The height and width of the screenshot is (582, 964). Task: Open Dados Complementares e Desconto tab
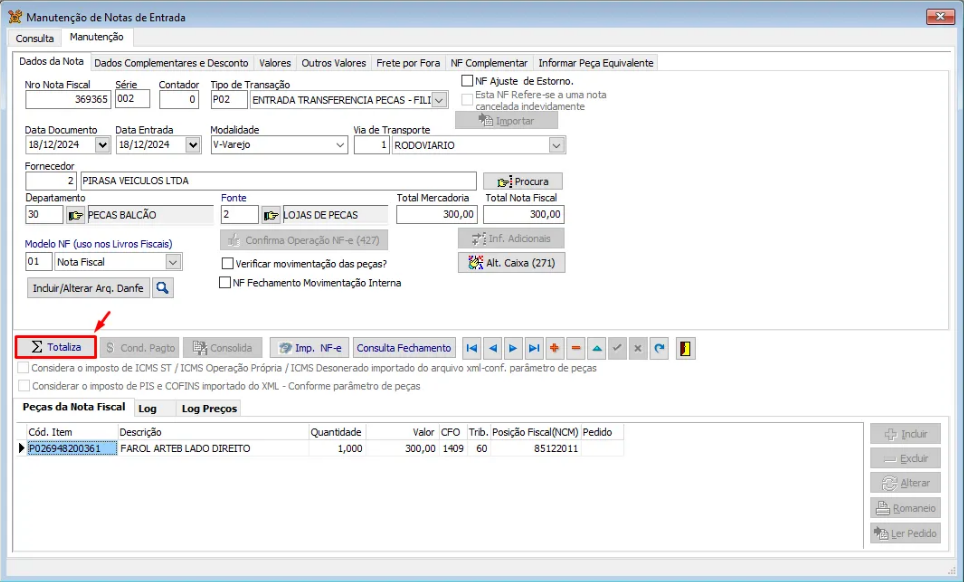click(171, 63)
